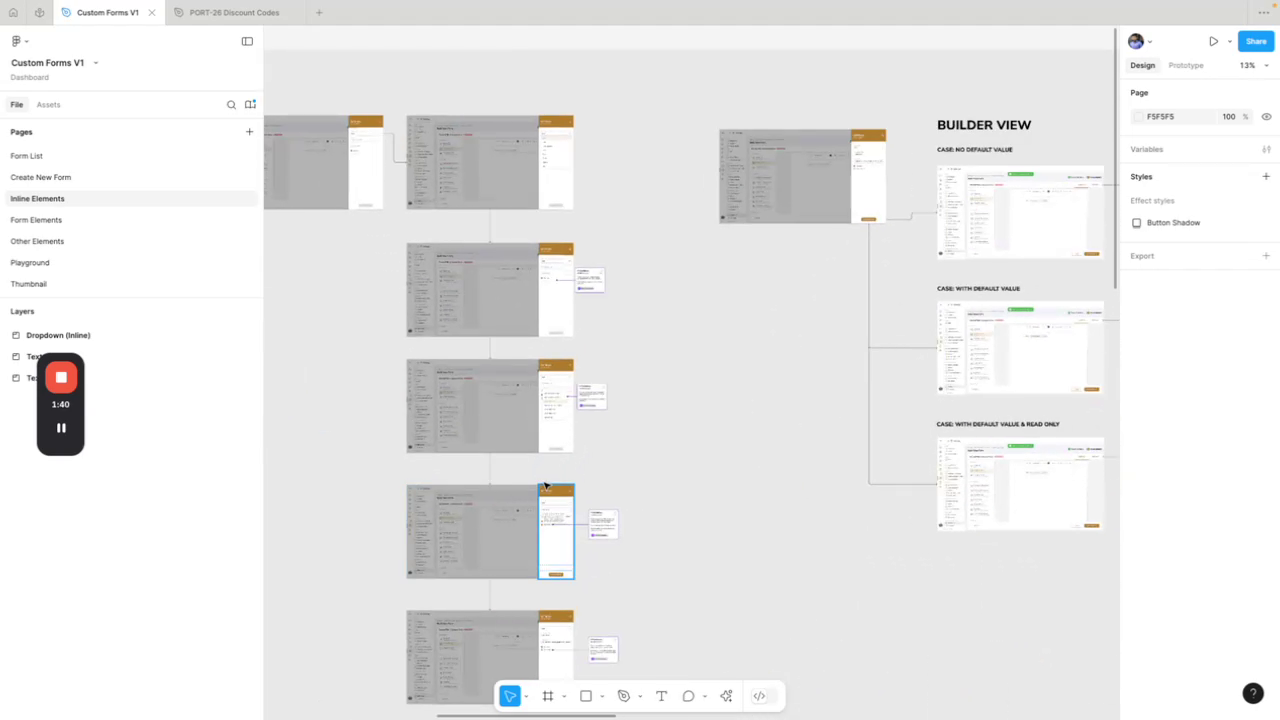Open the Variables settings icon
This screenshot has height=720, width=1280.
tap(1266, 149)
